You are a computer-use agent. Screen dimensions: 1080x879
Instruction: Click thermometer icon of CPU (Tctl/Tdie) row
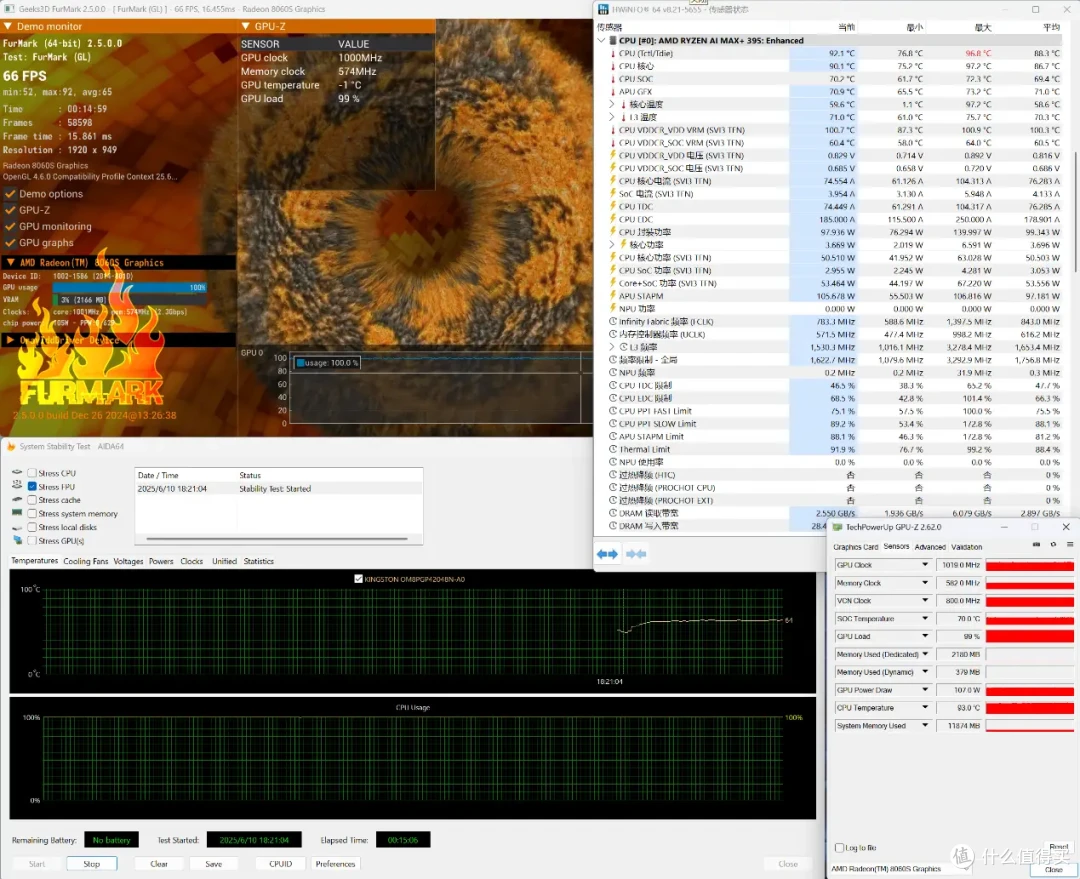tap(613, 54)
